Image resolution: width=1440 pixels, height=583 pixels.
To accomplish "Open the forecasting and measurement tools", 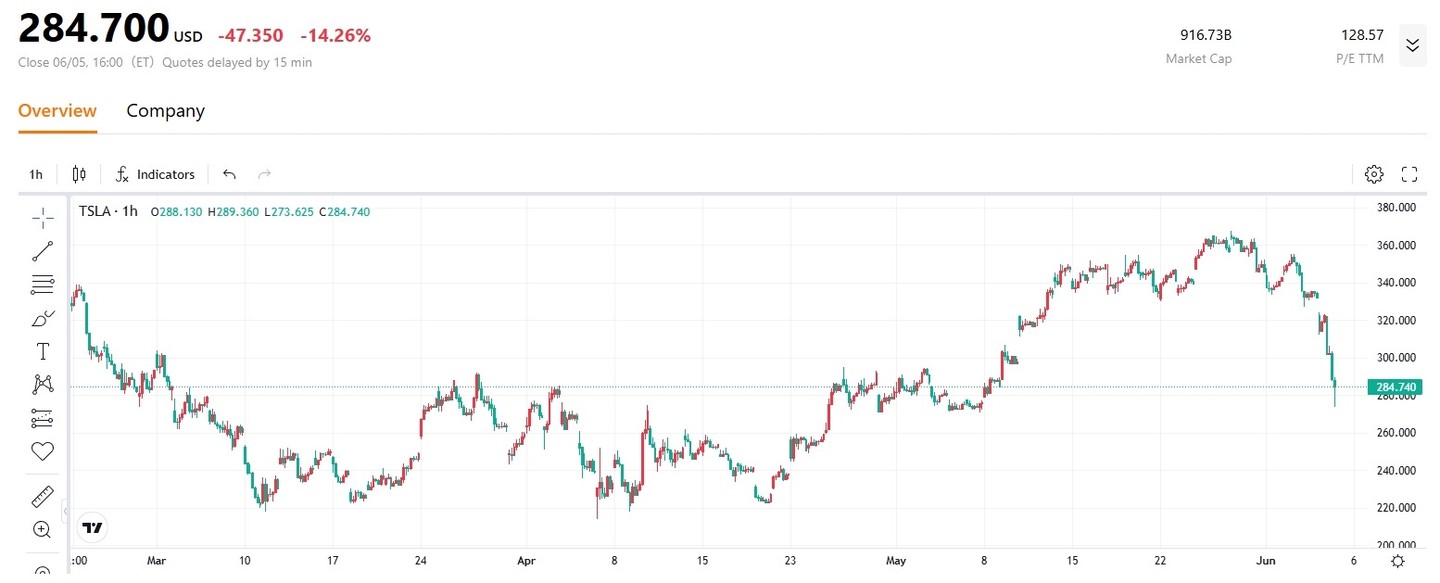I will tap(43, 418).
